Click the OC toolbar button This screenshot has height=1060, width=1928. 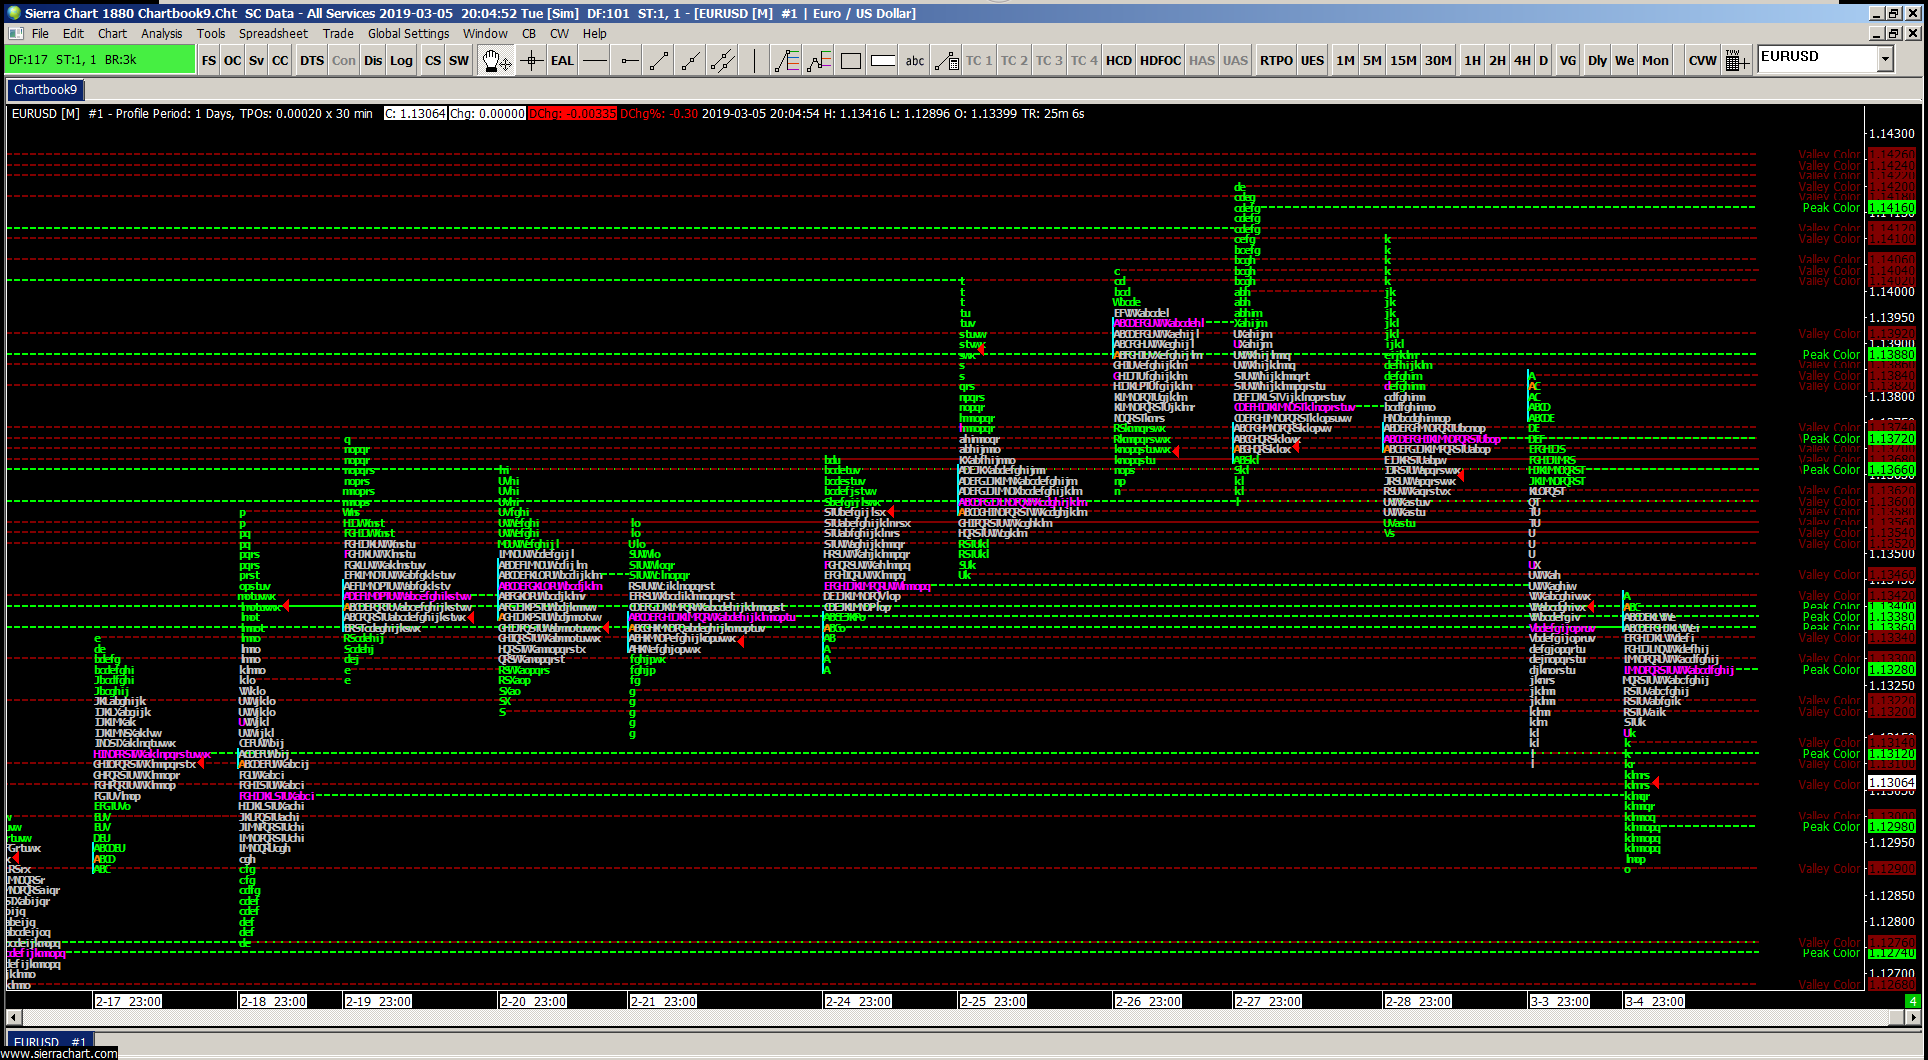pyautogui.click(x=232, y=61)
